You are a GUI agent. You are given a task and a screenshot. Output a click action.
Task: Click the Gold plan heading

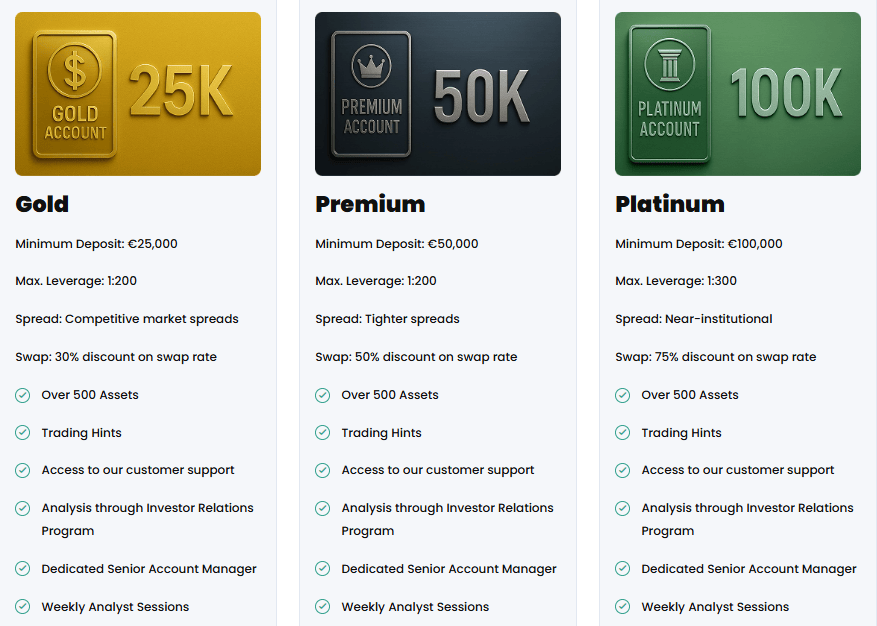42,204
